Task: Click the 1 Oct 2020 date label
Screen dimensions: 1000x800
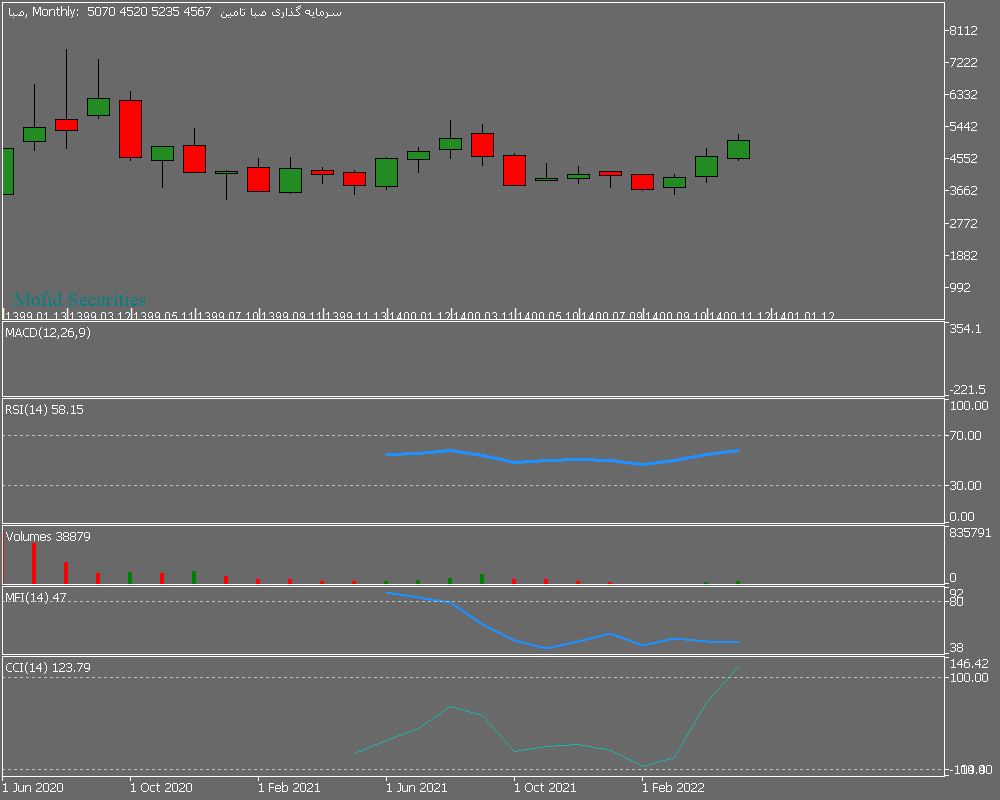Action: point(161,787)
